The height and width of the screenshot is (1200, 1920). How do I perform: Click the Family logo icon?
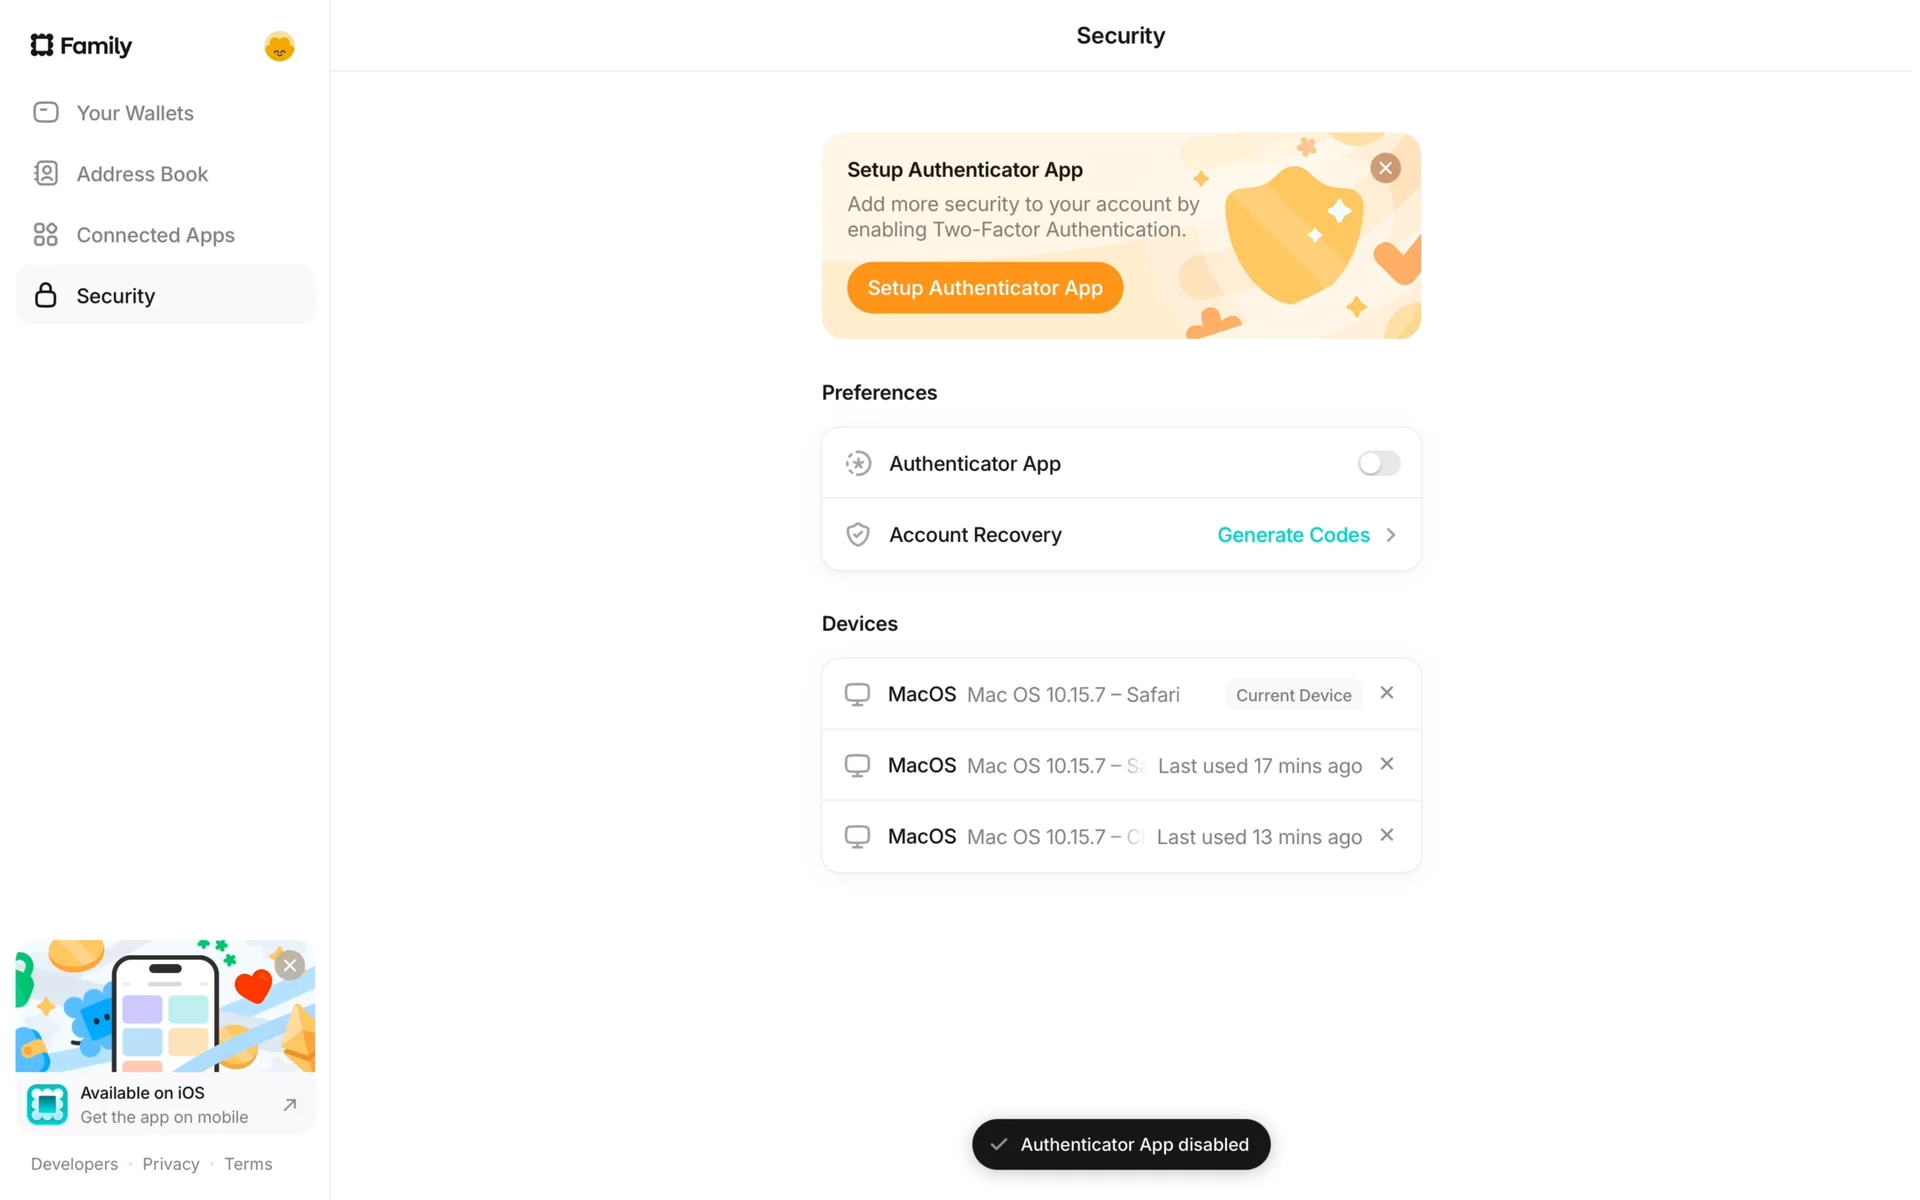tap(42, 45)
